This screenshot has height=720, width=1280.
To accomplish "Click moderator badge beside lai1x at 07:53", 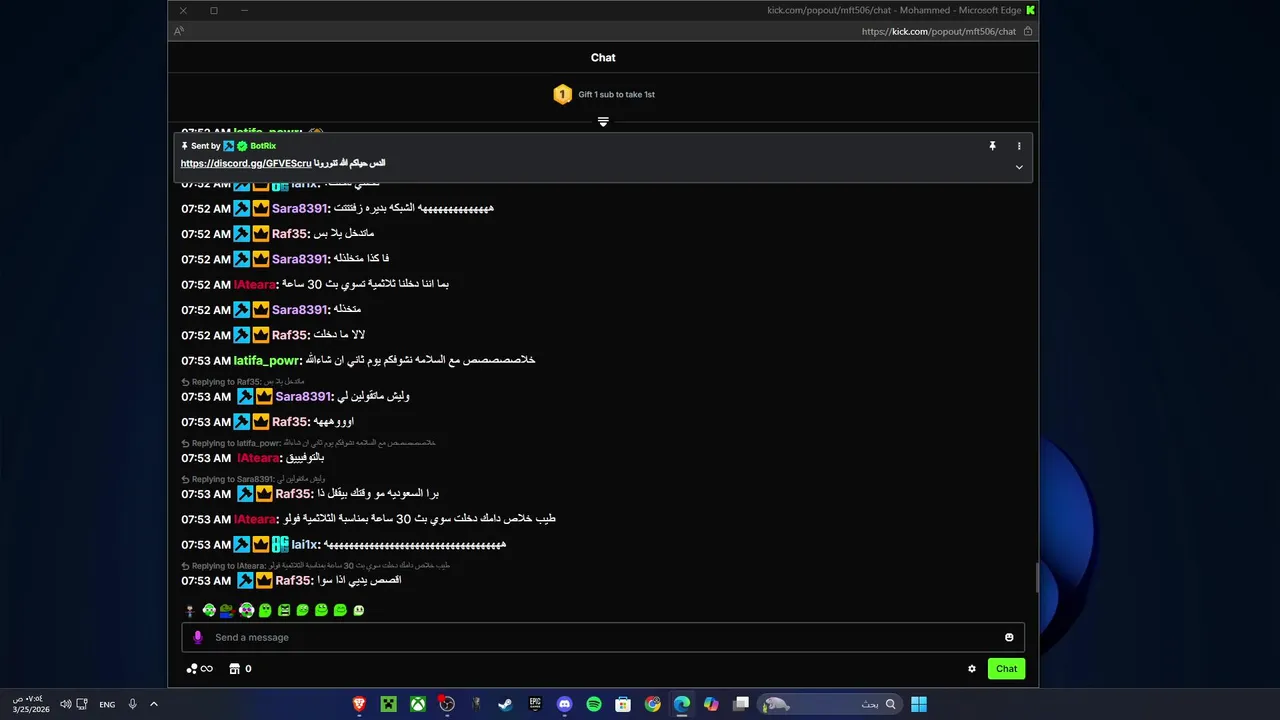I will tap(241, 545).
